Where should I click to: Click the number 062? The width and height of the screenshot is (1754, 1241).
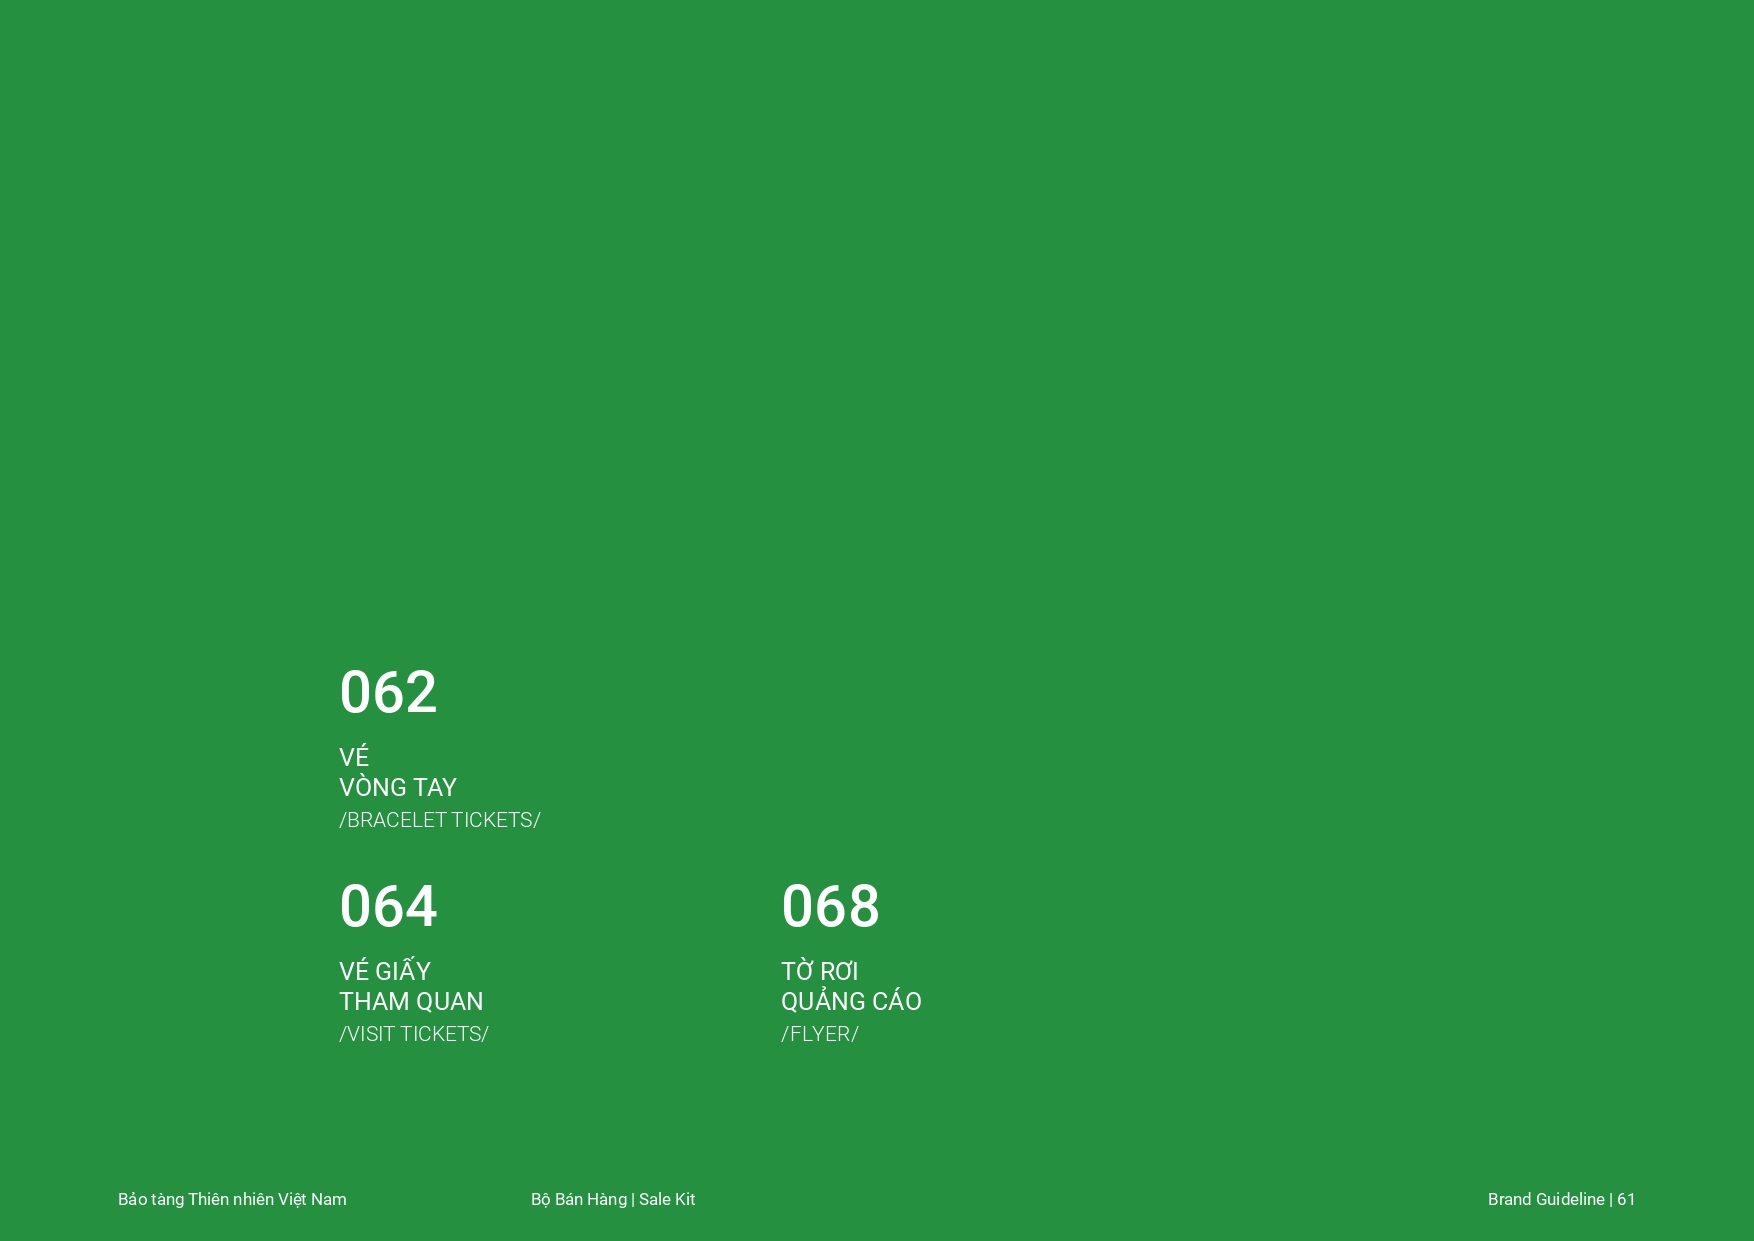(x=388, y=692)
